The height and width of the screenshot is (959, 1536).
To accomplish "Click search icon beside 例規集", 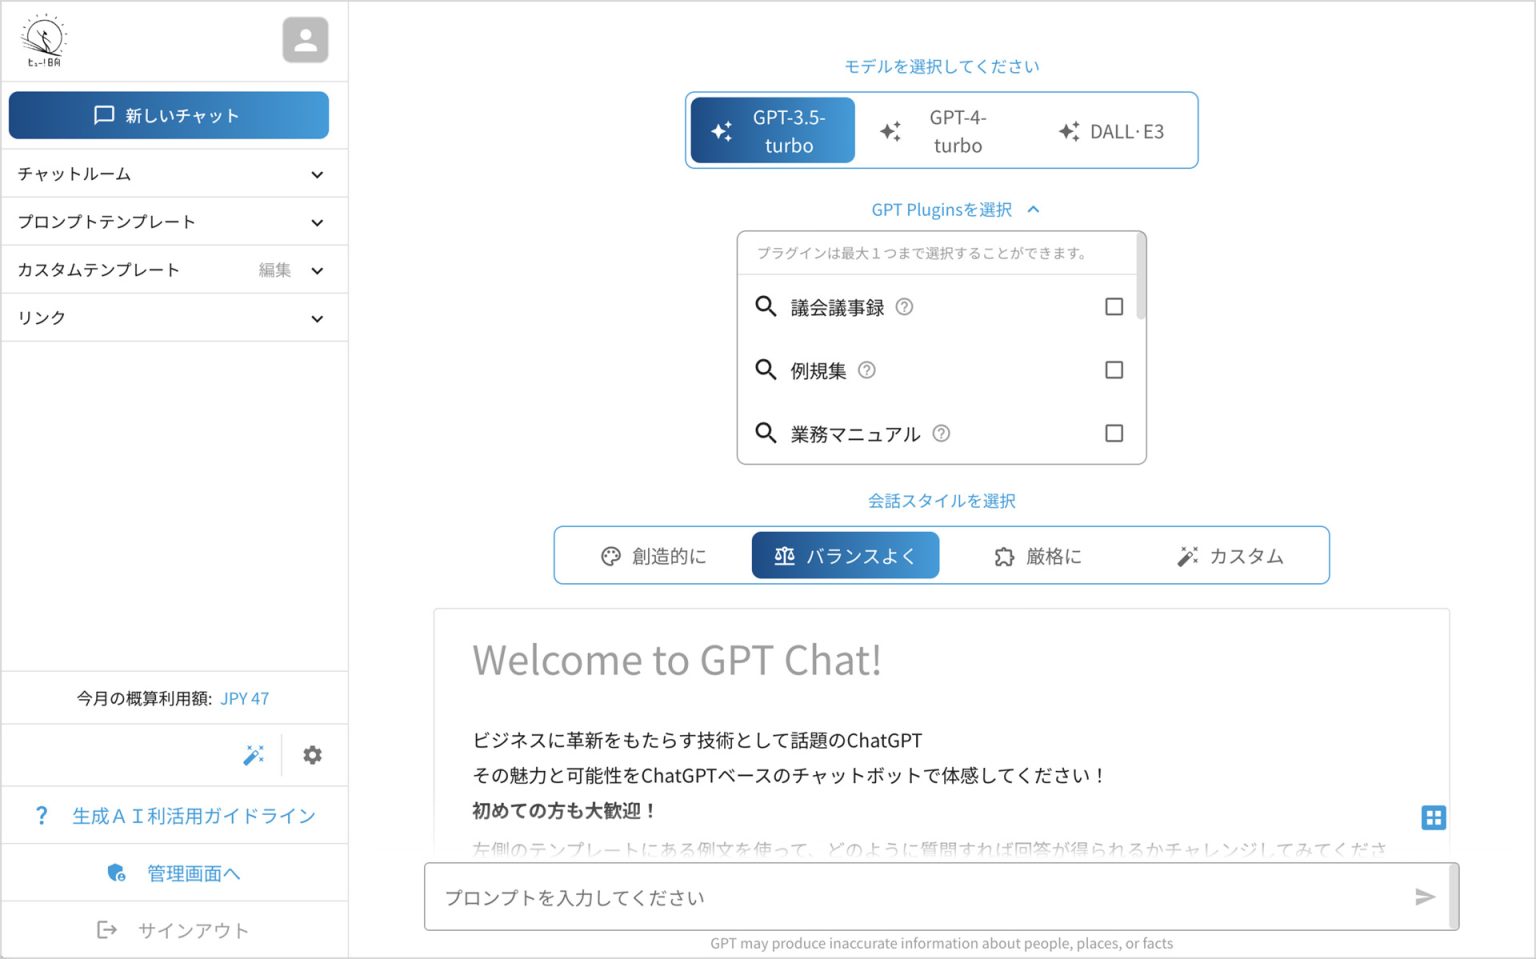I will coord(765,369).
